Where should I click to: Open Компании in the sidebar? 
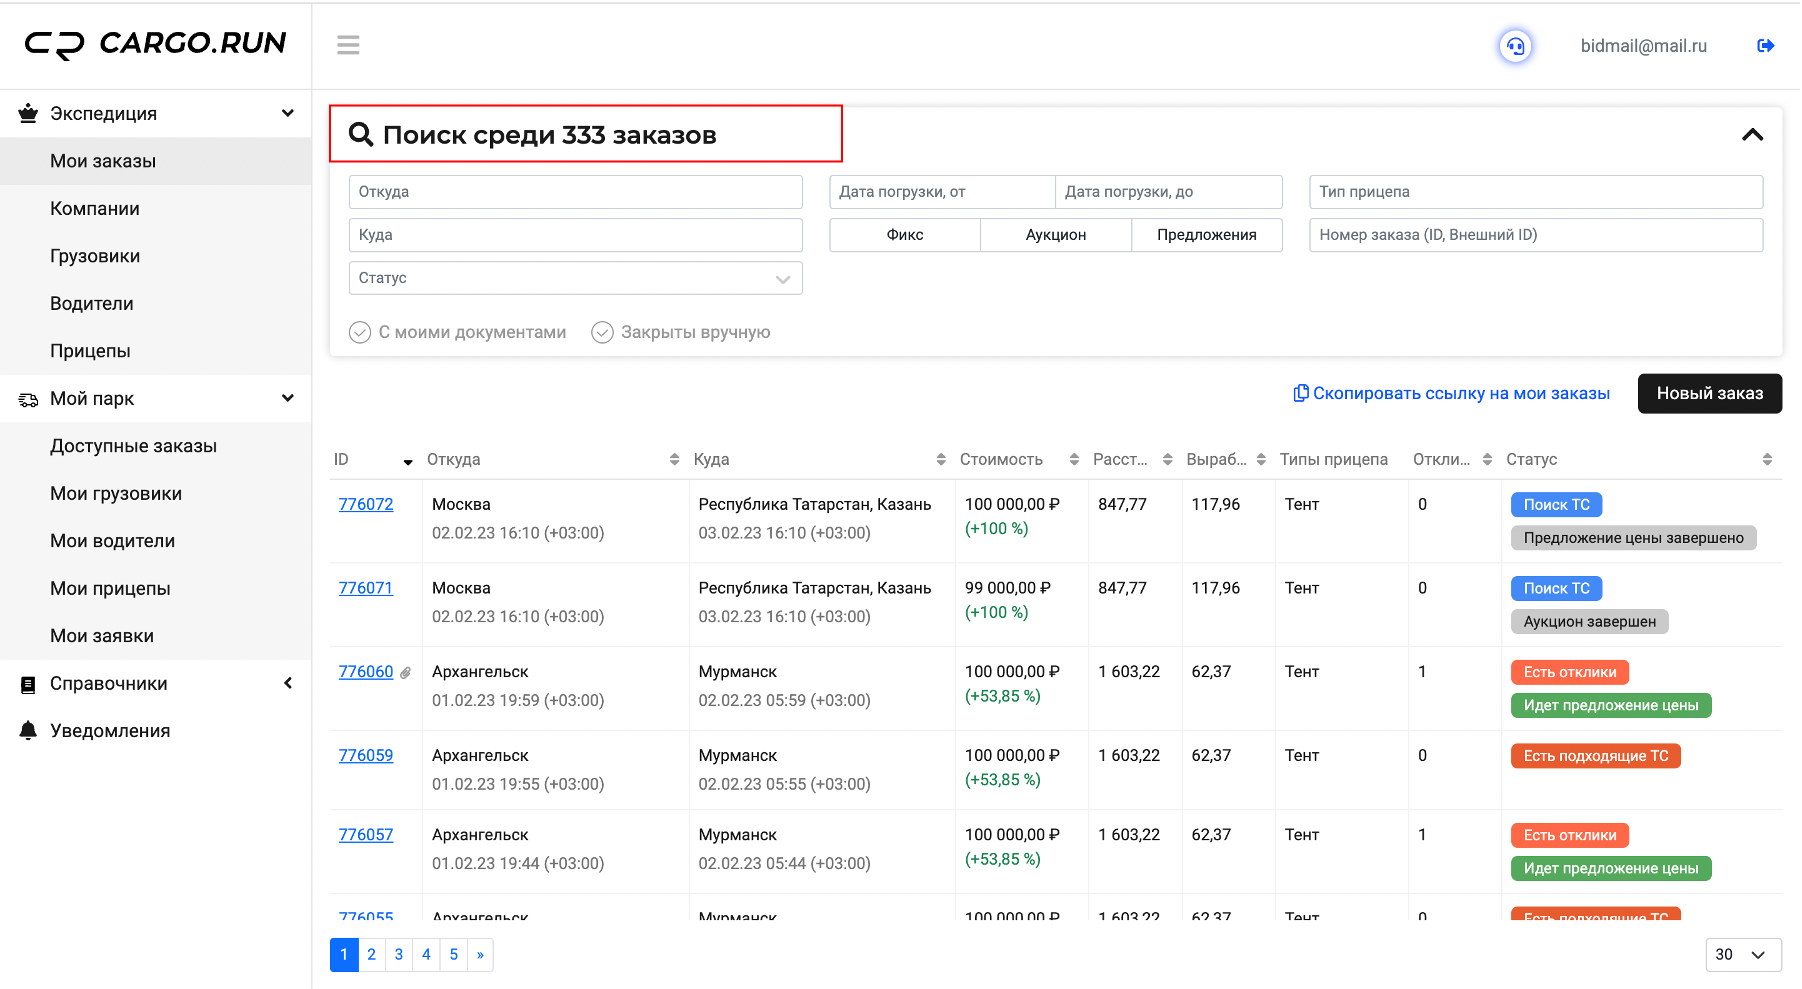click(95, 208)
